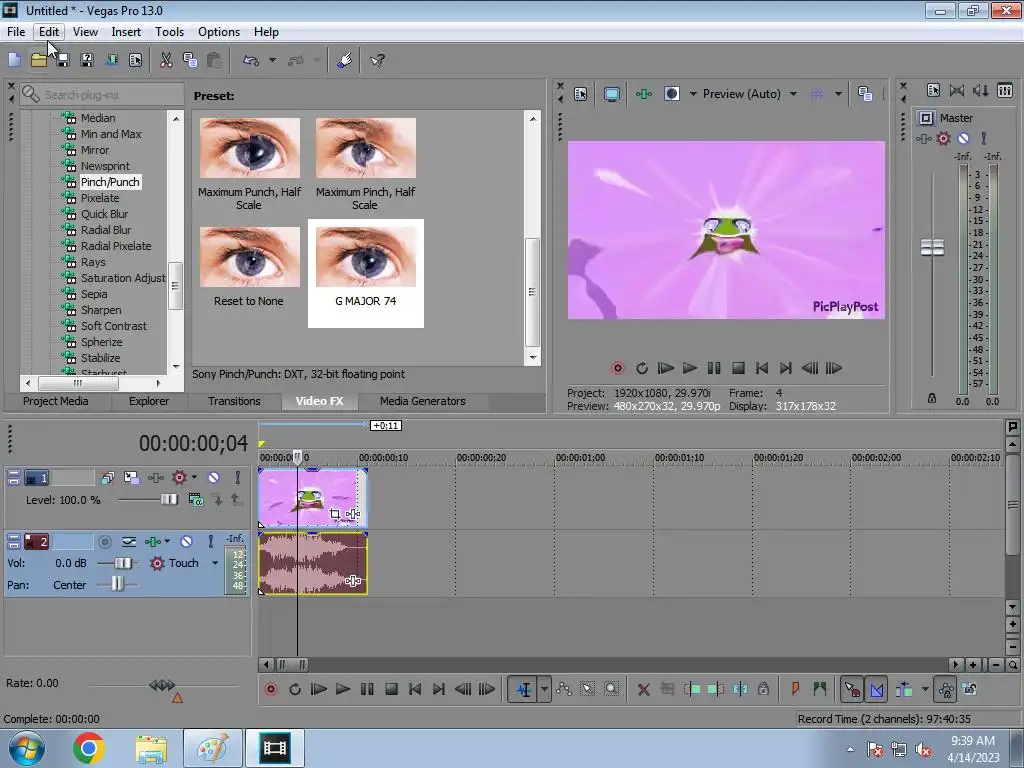
Task: Click the Insert Region icon
Action: [x=819, y=689]
